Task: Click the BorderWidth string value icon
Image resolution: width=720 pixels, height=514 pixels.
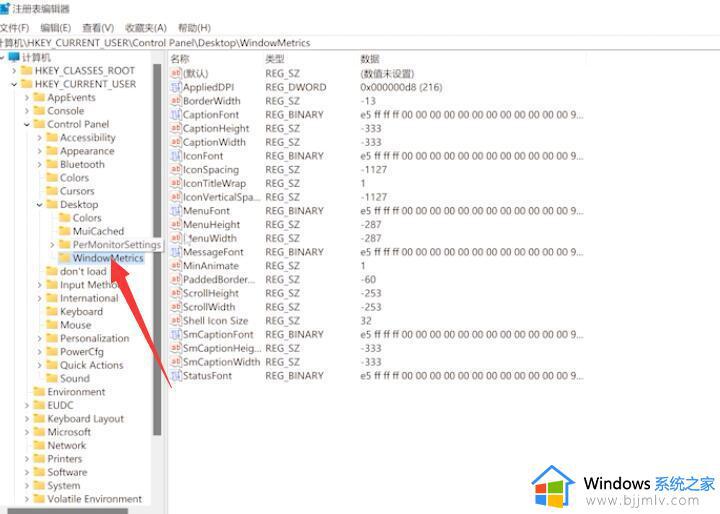Action: [176, 101]
